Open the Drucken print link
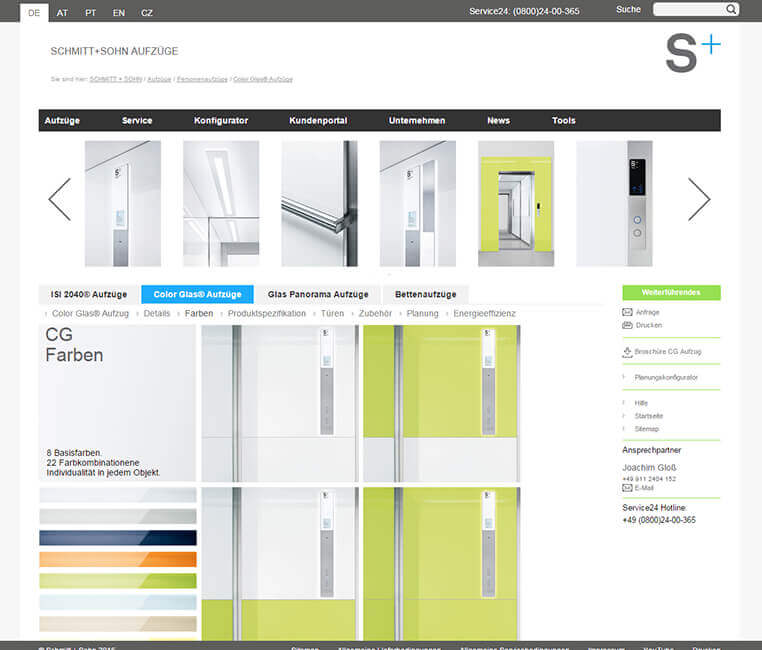Viewport: 762px width, 650px height. [x=649, y=325]
